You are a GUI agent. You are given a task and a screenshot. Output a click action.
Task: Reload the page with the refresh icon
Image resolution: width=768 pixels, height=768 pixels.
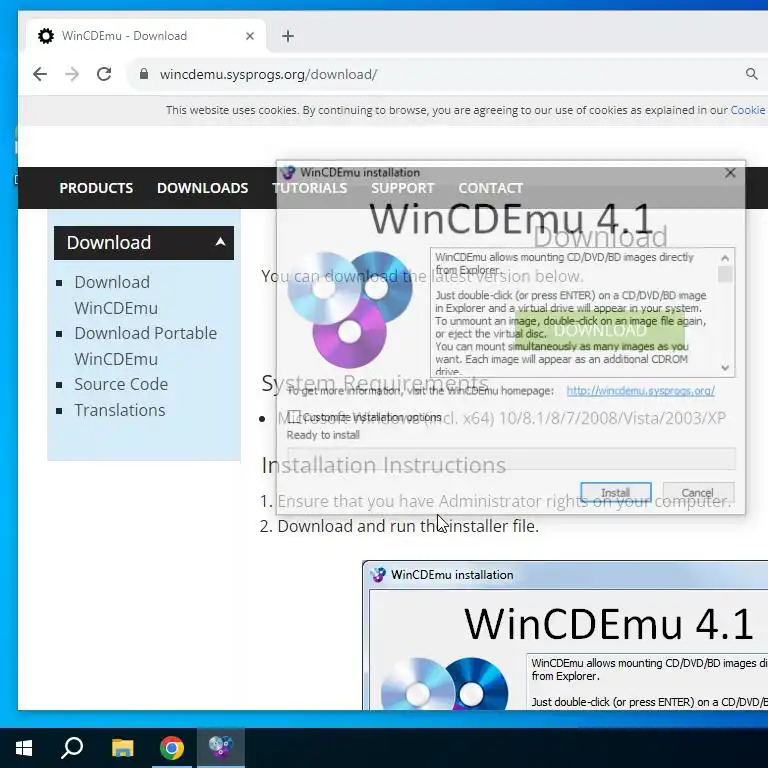point(104,74)
